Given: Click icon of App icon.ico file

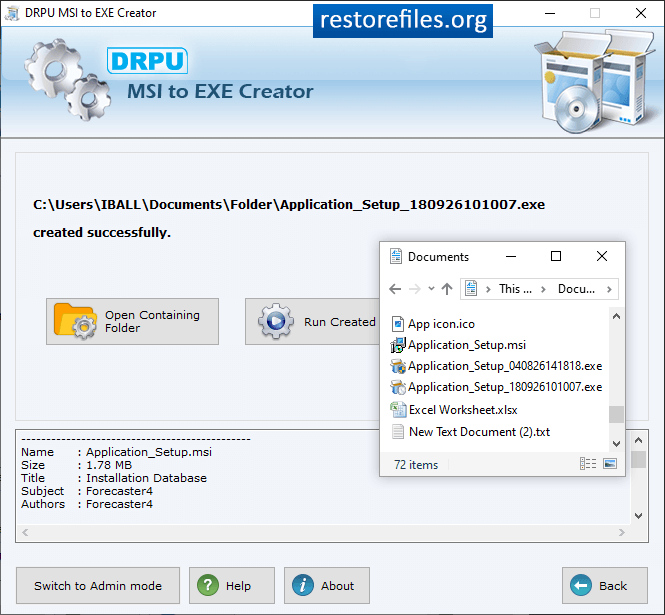Looking at the screenshot, I should pos(398,324).
